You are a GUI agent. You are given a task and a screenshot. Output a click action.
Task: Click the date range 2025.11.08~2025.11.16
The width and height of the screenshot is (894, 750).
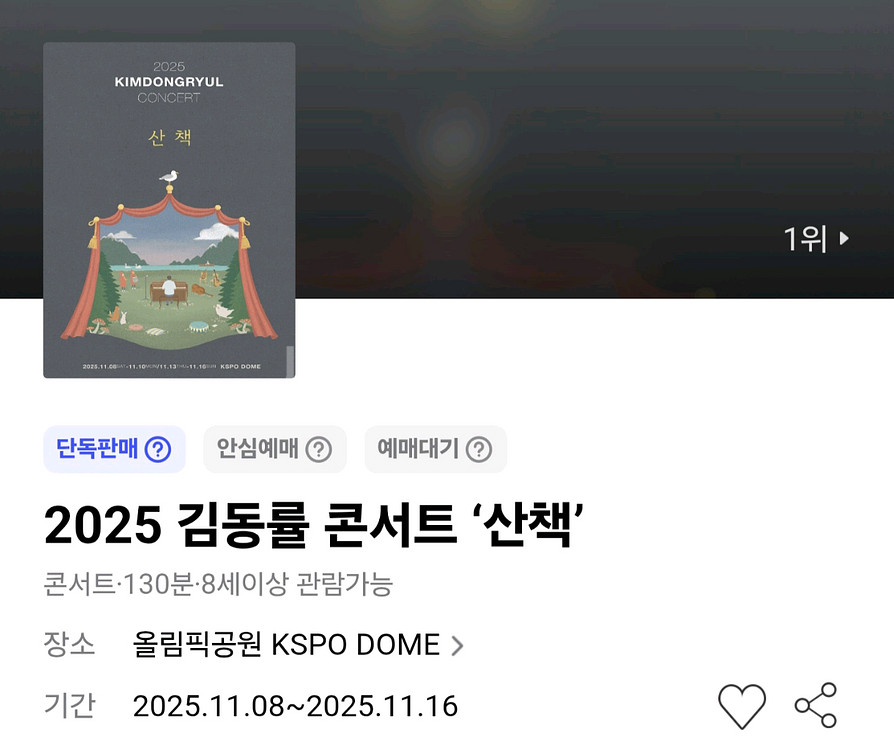[x=295, y=706]
